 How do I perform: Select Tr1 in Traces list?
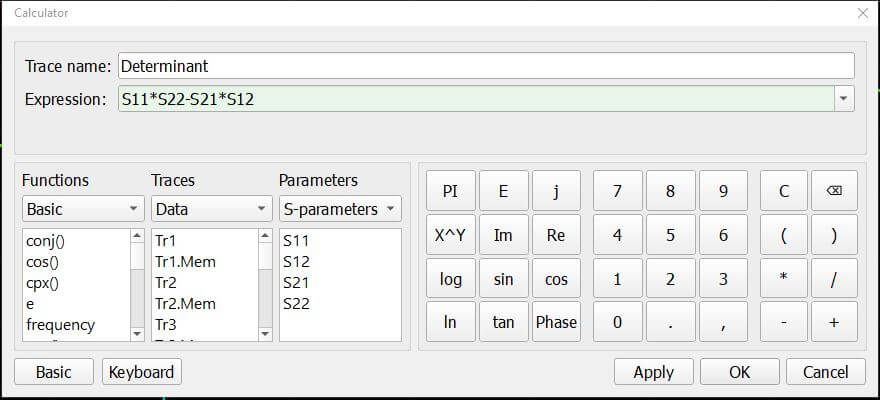click(166, 241)
